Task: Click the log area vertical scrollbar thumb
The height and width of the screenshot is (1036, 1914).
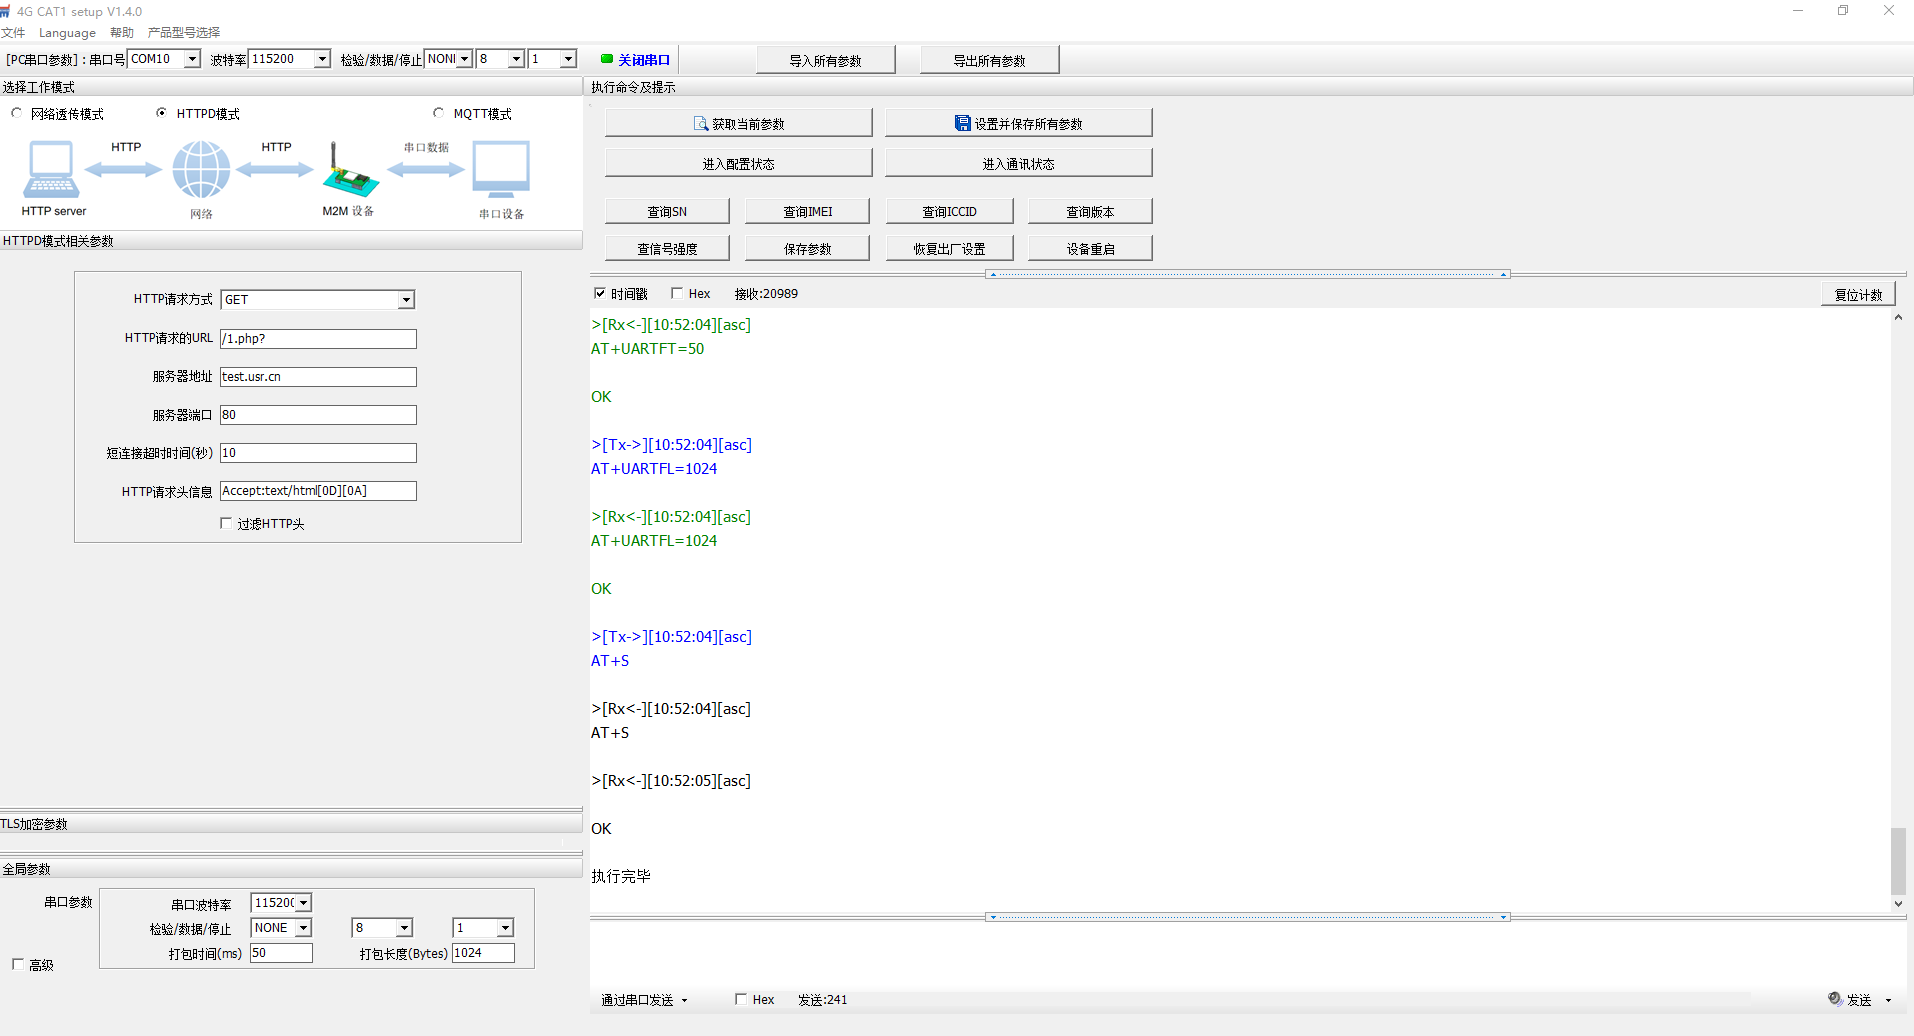Action: pyautogui.click(x=1898, y=861)
